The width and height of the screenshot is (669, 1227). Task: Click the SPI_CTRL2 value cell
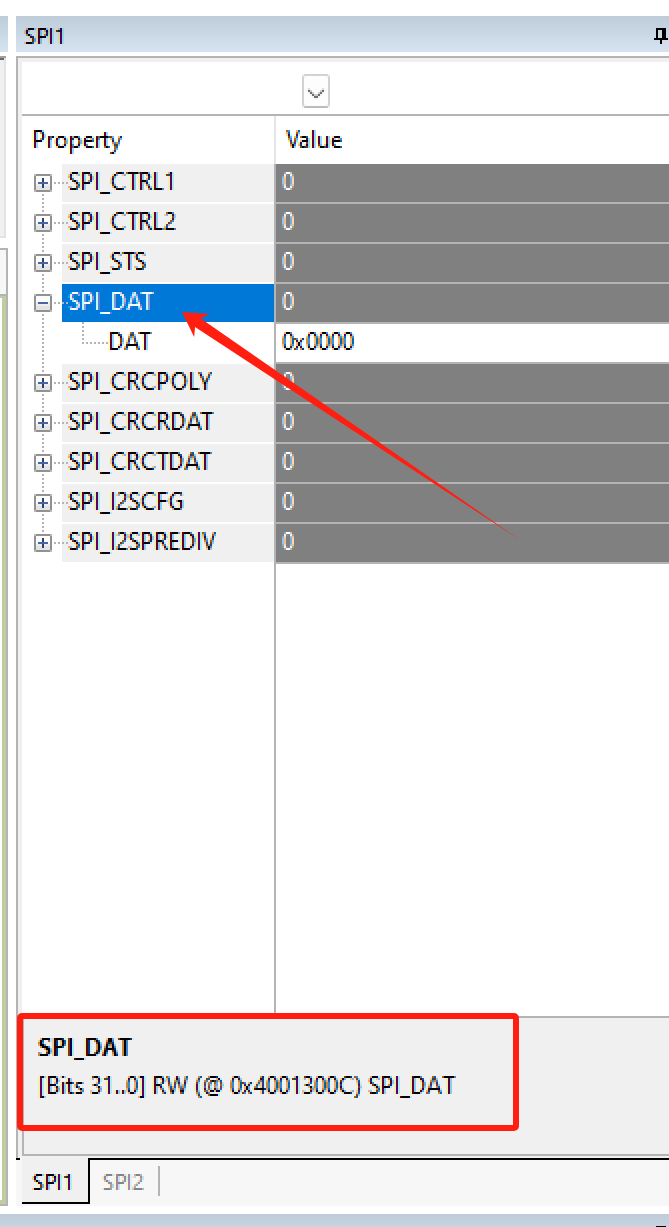tap(472, 222)
